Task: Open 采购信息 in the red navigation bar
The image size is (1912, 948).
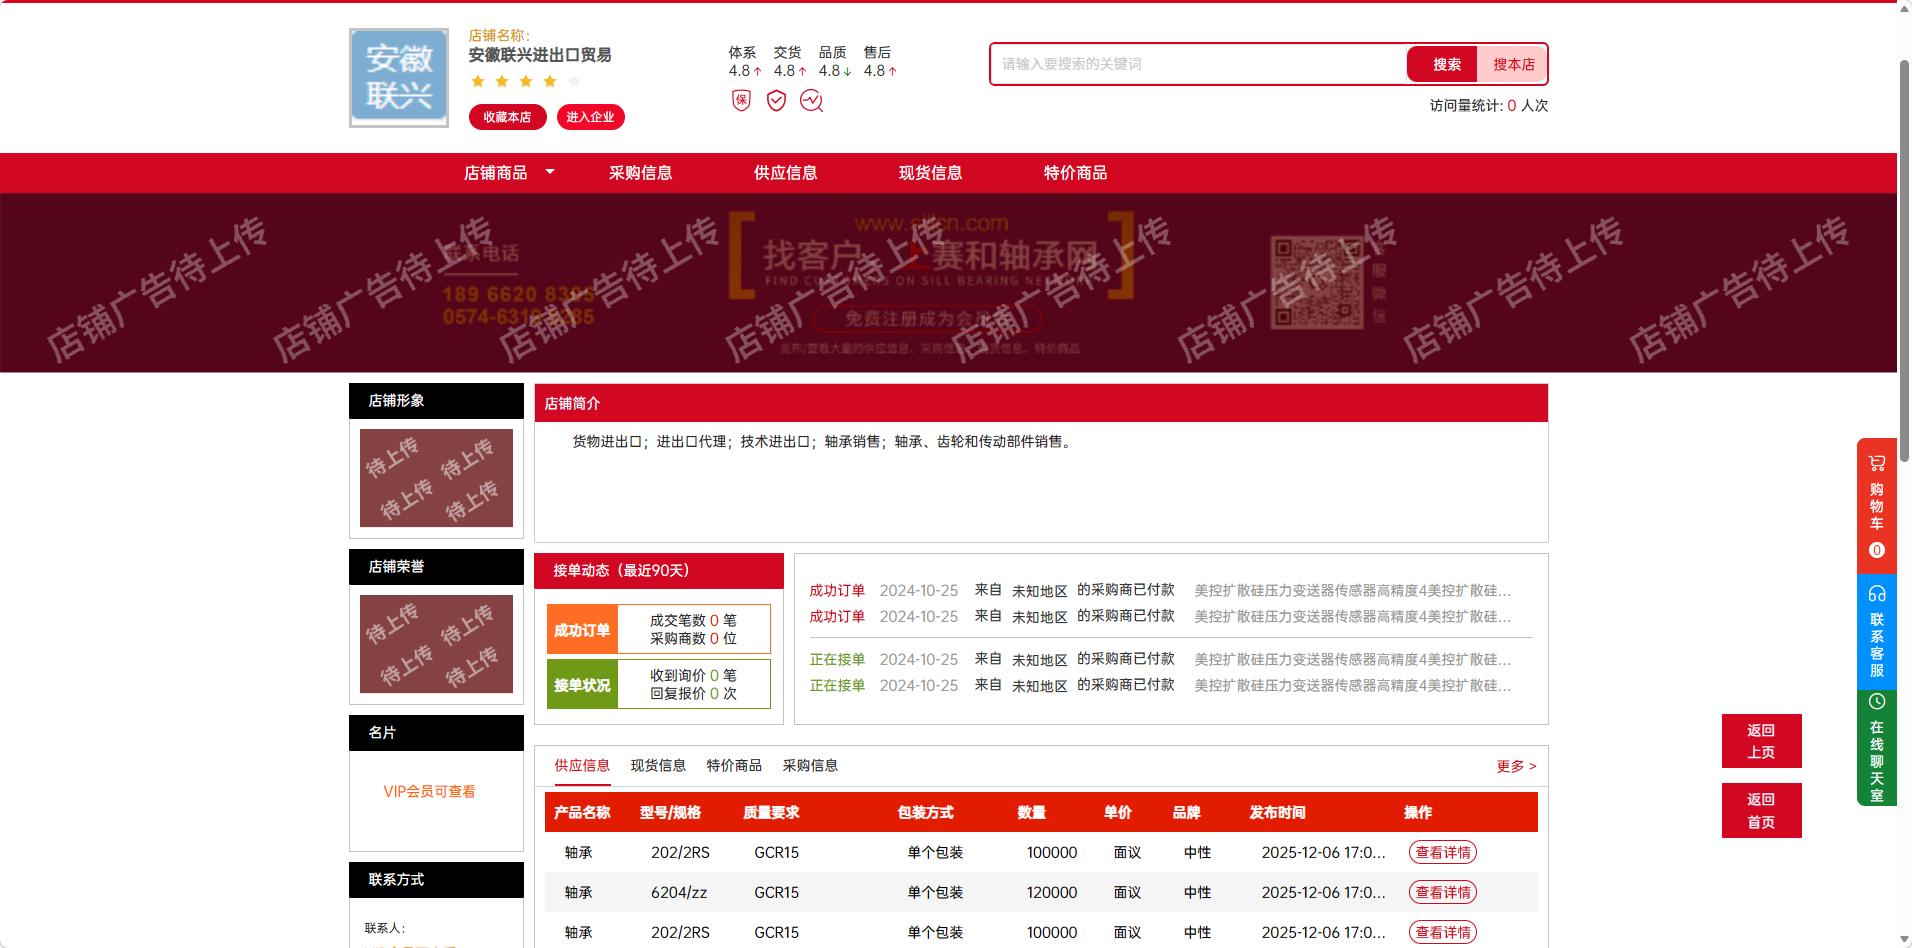Action: click(640, 173)
